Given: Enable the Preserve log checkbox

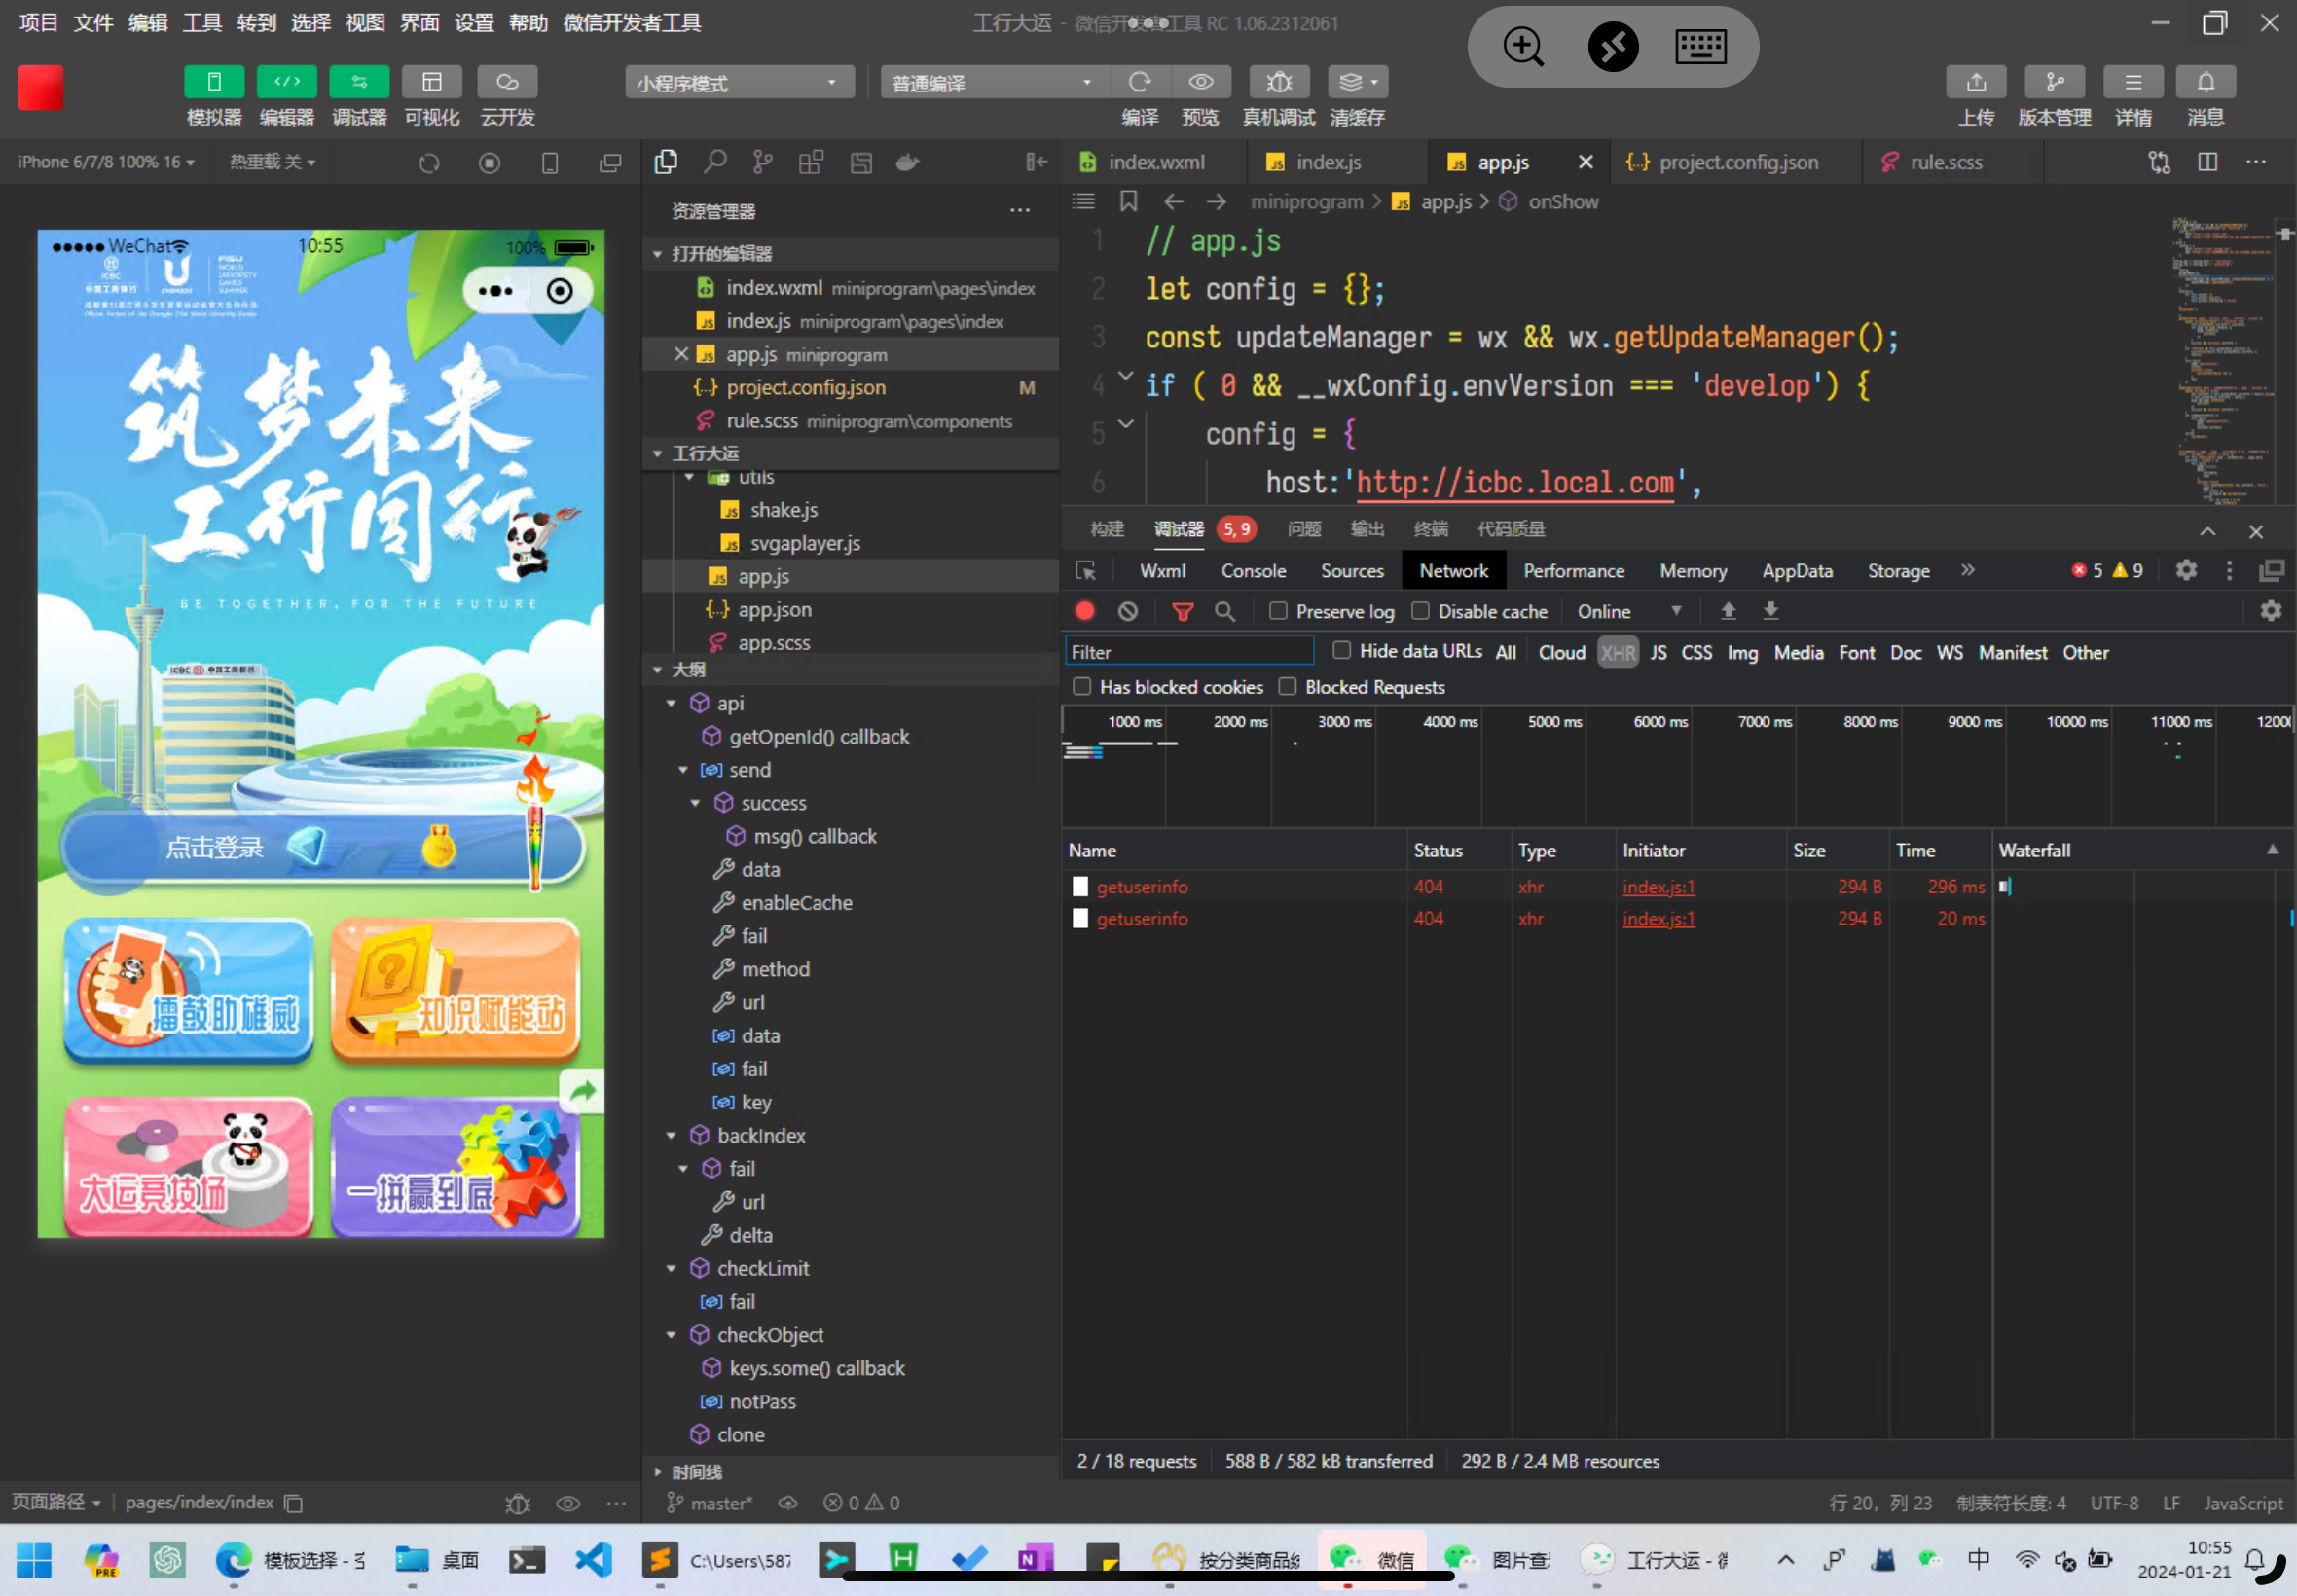Looking at the screenshot, I should tap(1278, 611).
